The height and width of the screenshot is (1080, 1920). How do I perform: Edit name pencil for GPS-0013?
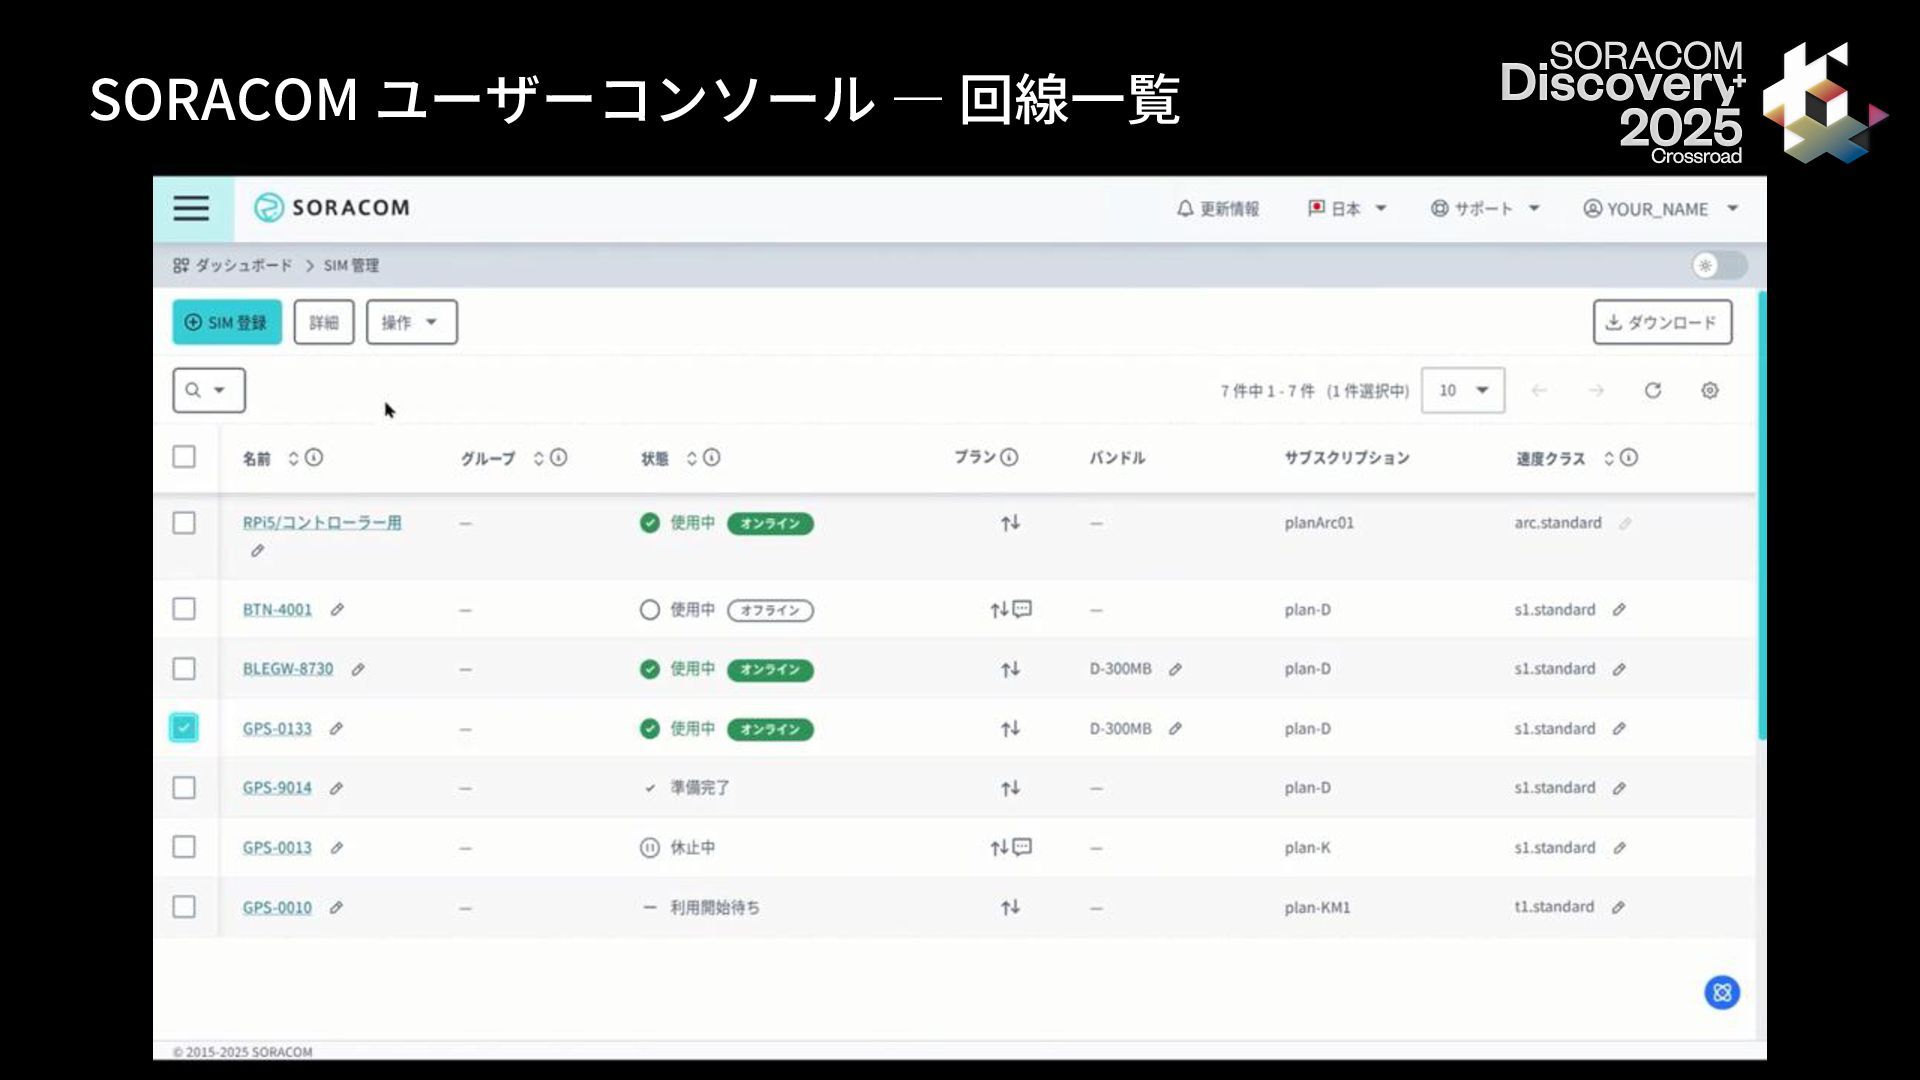336,847
